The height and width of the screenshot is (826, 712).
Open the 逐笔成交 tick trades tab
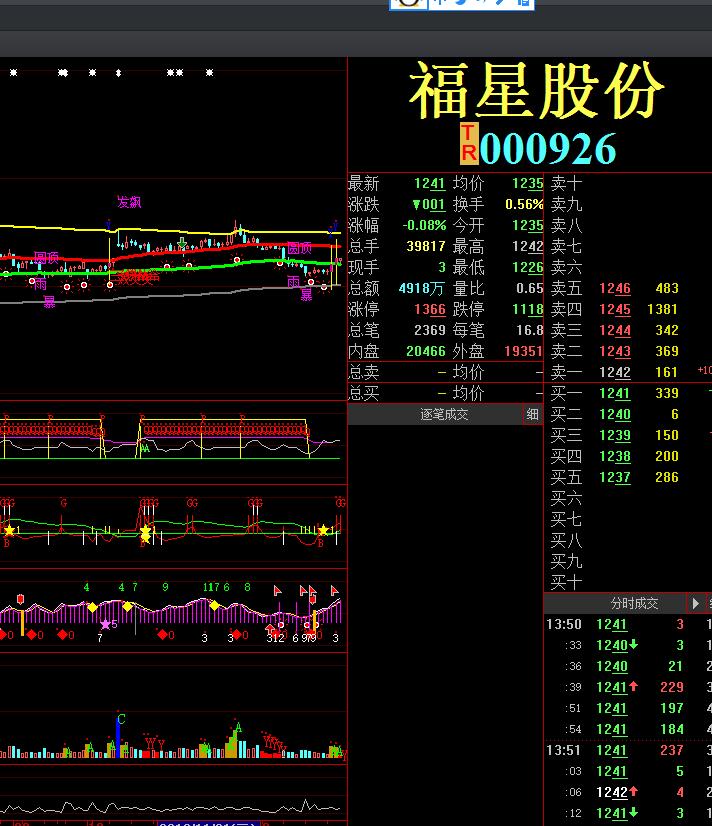(x=444, y=415)
